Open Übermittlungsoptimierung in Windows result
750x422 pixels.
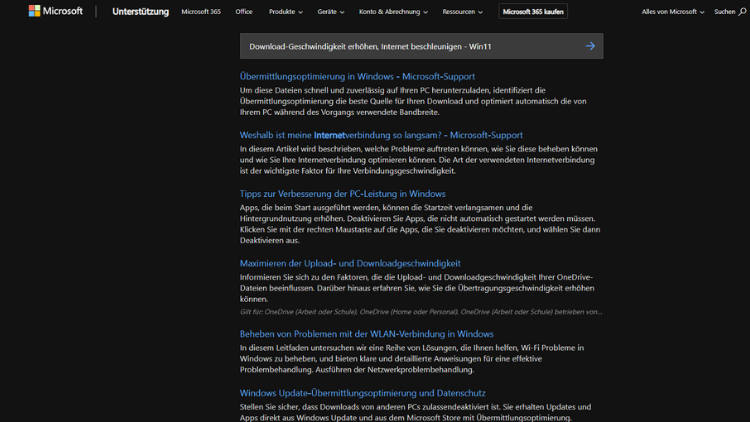coord(357,76)
